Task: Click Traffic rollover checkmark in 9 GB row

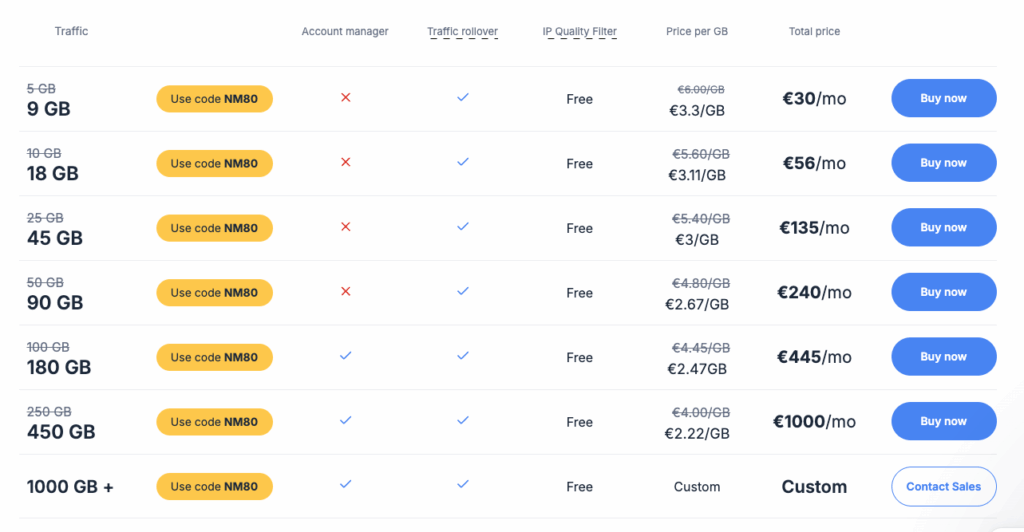Action: coord(463,98)
